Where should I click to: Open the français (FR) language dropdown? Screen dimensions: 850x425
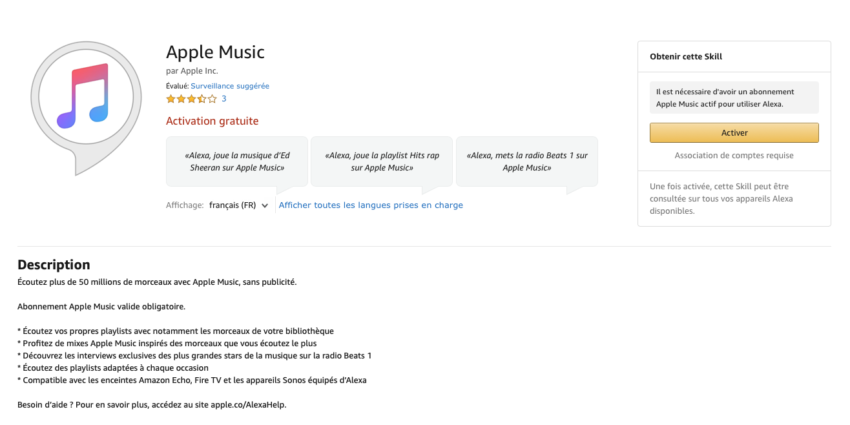coord(239,205)
